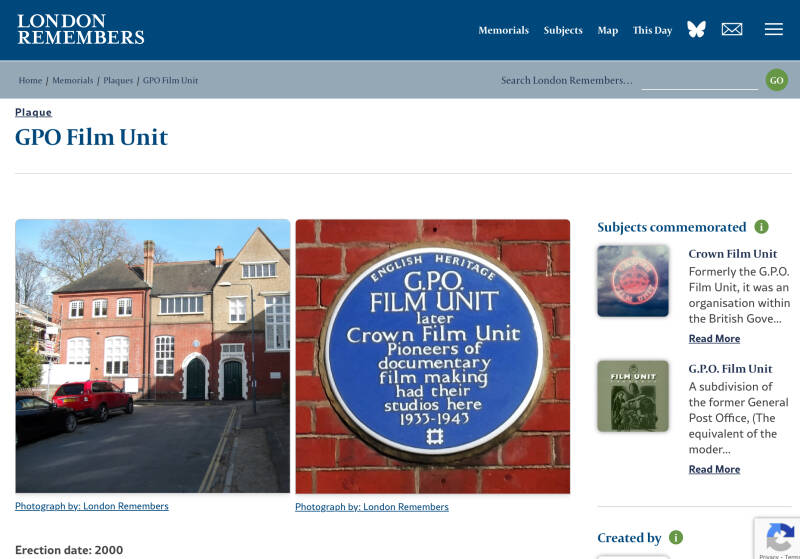Click info icon beside Subjects commemorated
800x559 pixels.
pos(761,226)
